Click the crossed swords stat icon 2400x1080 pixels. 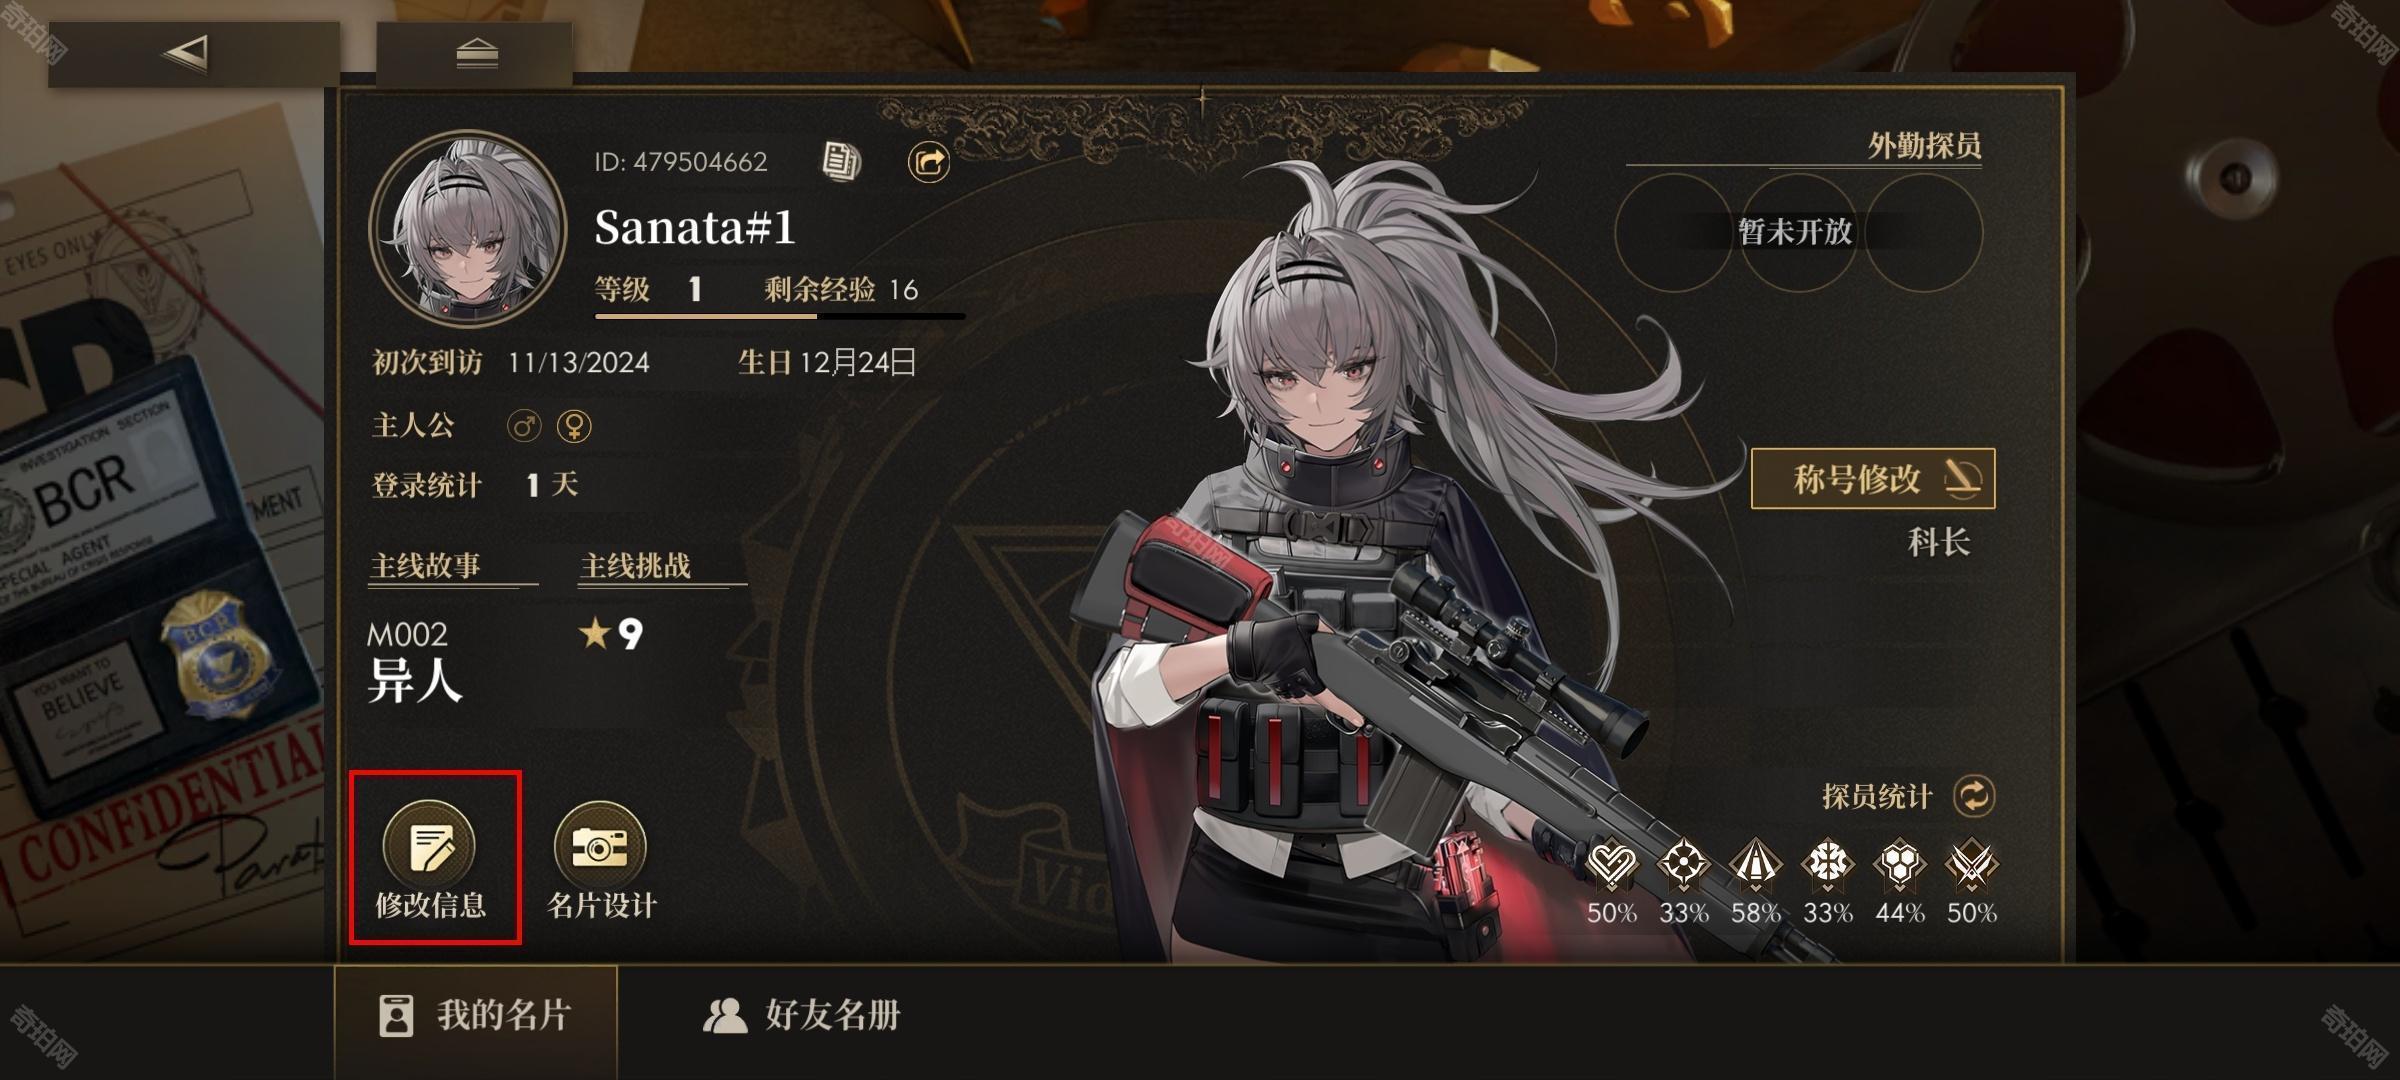click(x=1971, y=864)
